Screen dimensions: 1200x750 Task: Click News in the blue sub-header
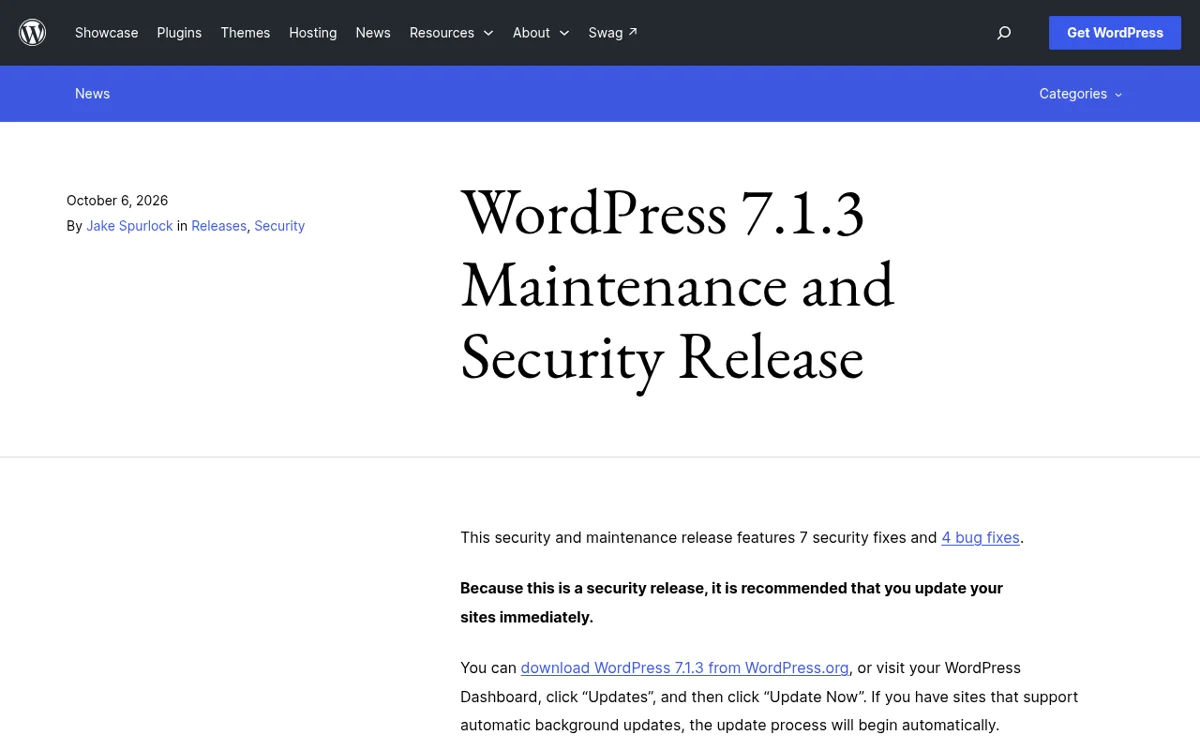[x=92, y=94]
